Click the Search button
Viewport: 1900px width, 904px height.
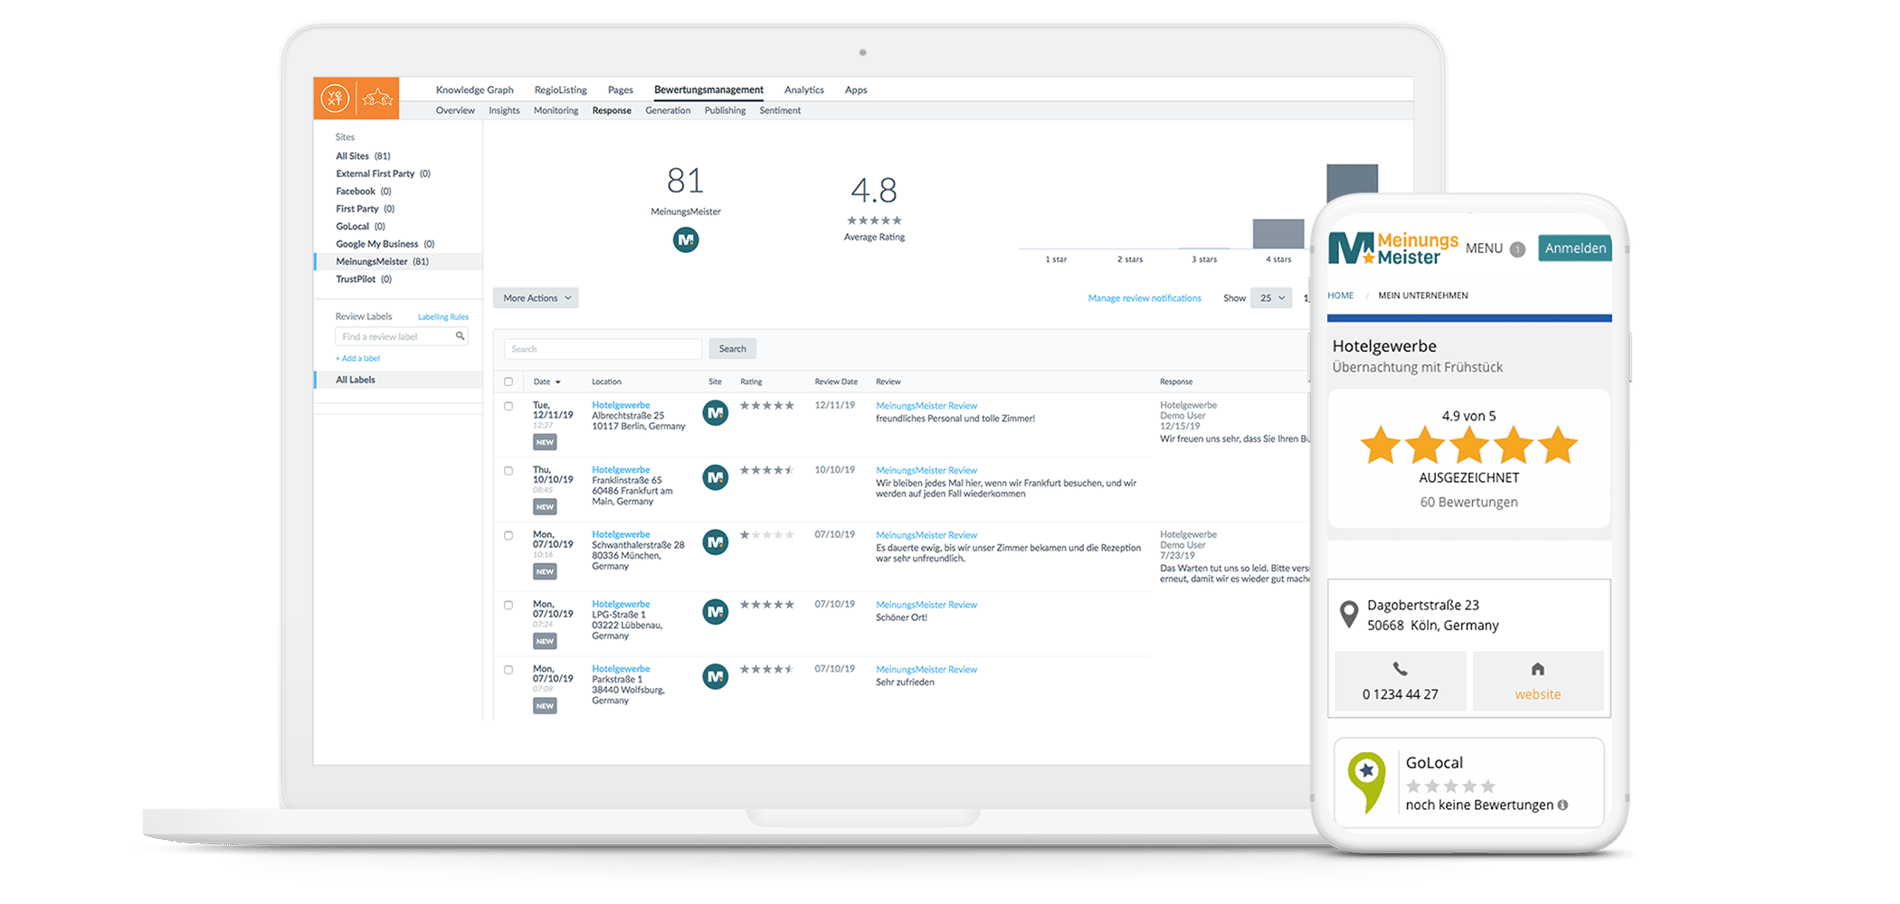733,349
